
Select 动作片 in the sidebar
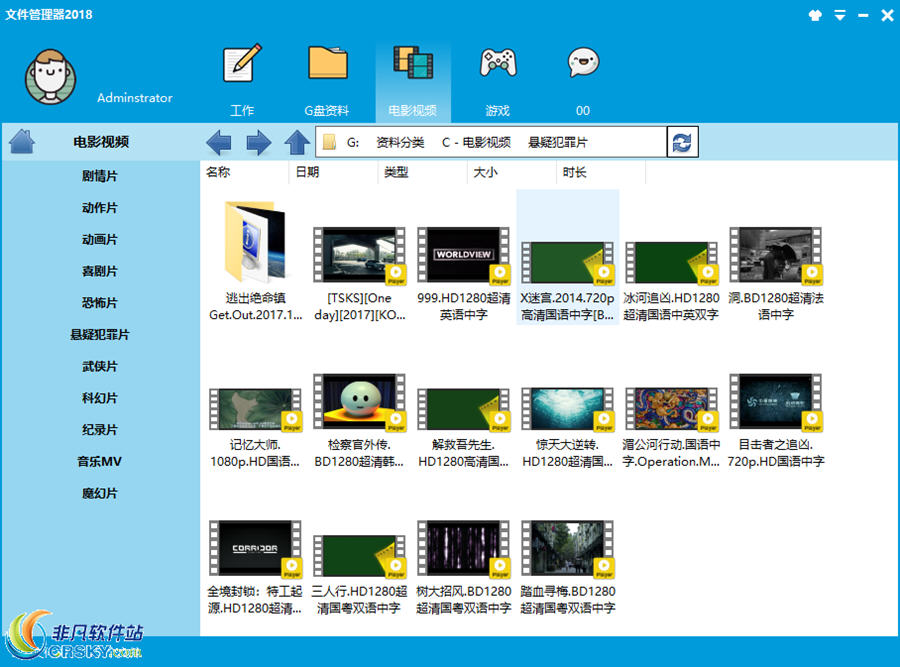pos(100,208)
